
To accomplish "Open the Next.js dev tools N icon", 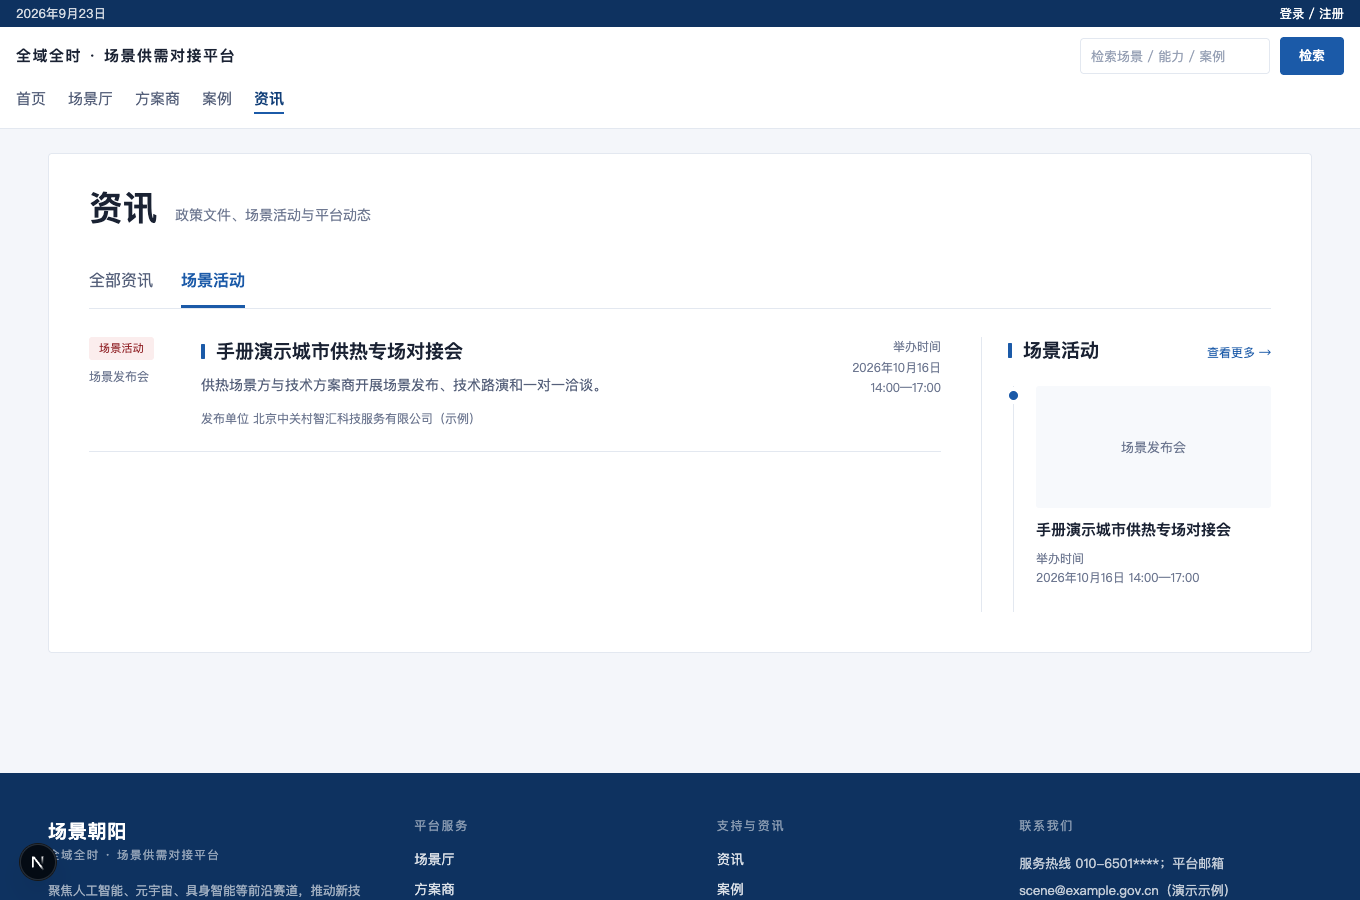I will [x=38, y=862].
